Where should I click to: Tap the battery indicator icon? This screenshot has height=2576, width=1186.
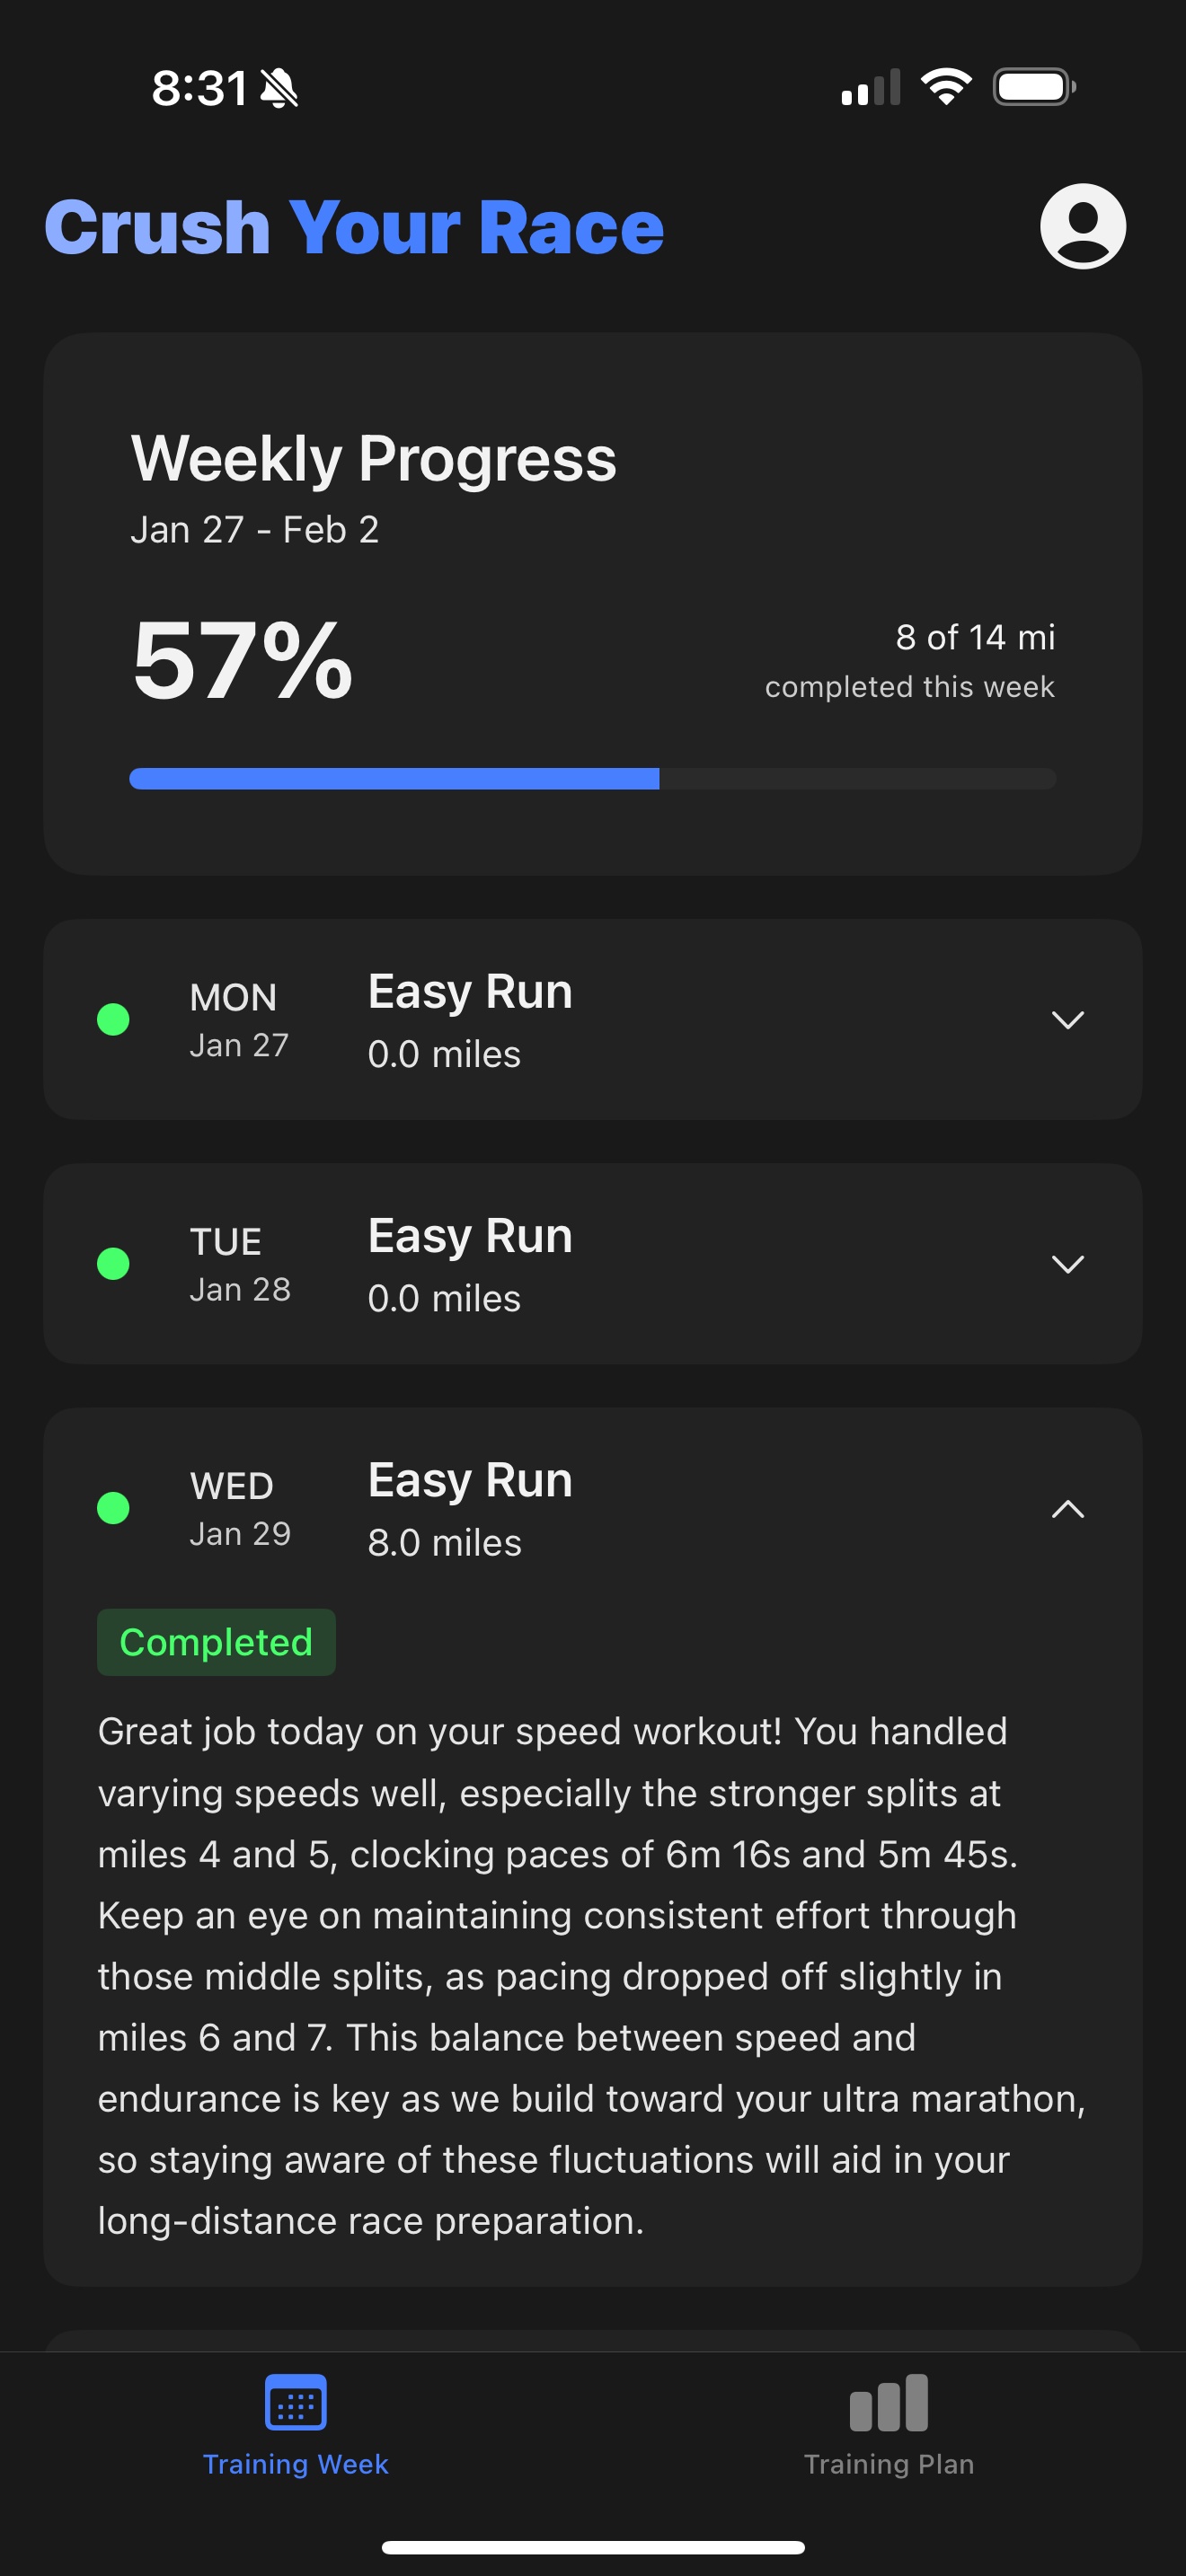coord(1034,87)
